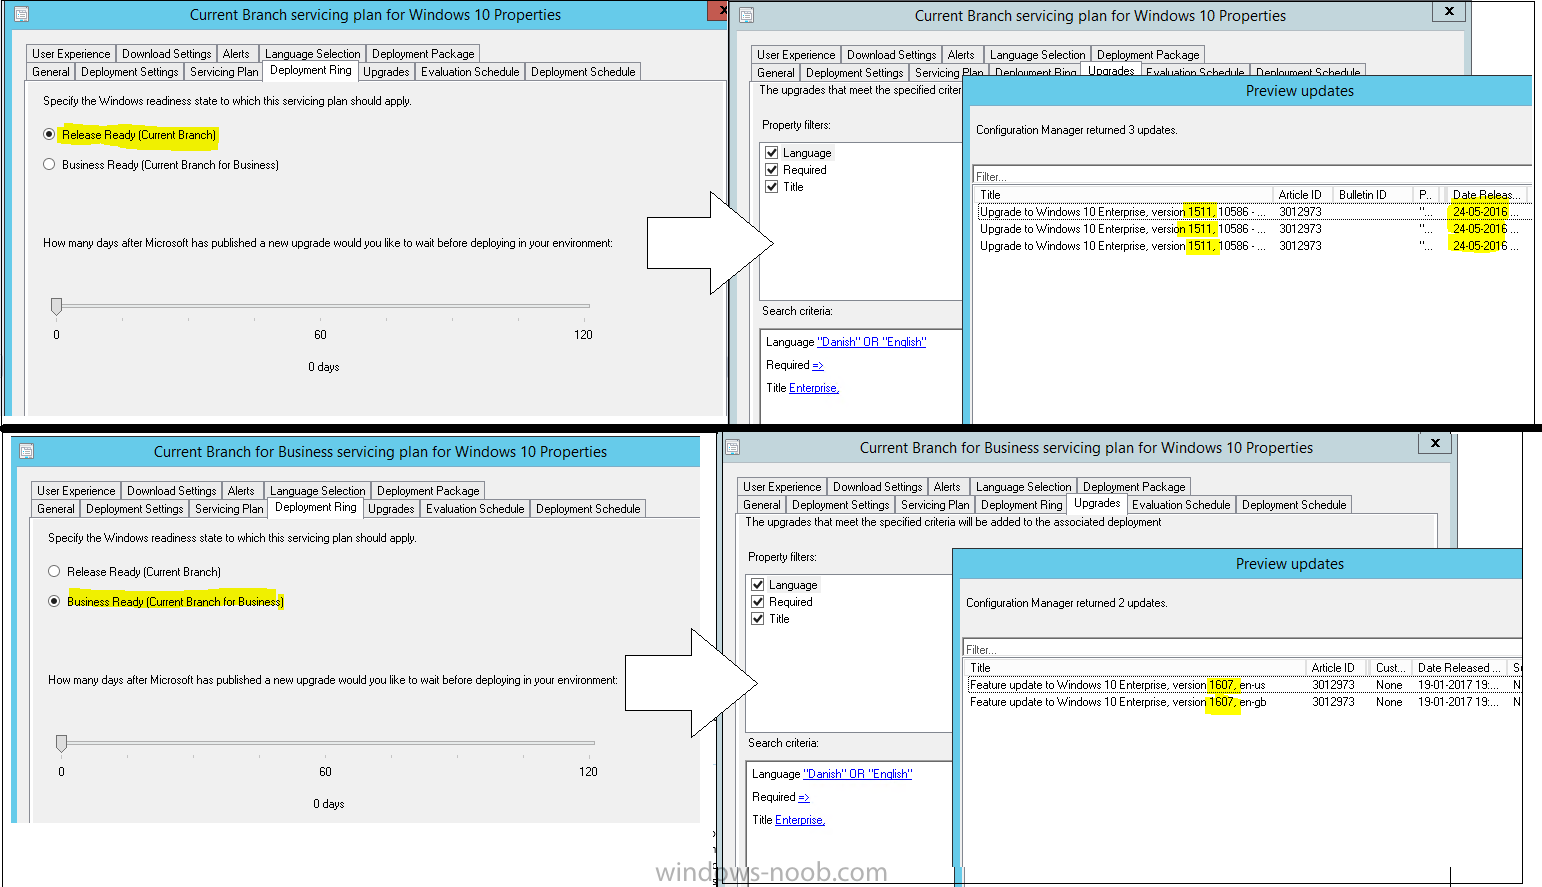This screenshot has height=887, width=1542.
Task: Open Servicing Plan tab in Business Deployment Ring window
Action: pos(229,509)
